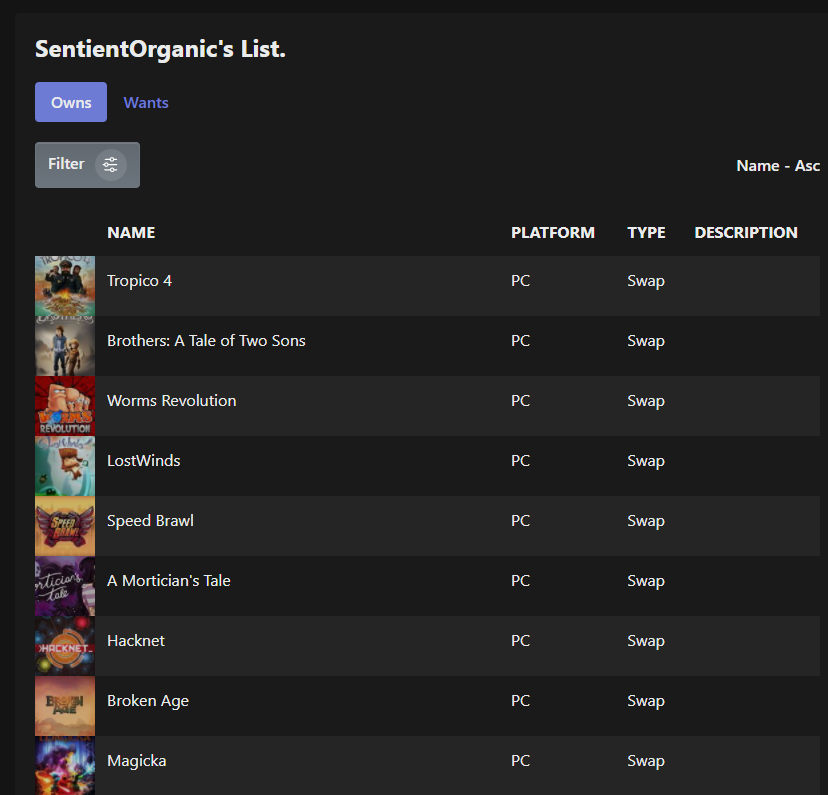Click the Magicka cover thumbnail
Image resolution: width=828 pixels, height=795 pixels.
click(65, 765)
